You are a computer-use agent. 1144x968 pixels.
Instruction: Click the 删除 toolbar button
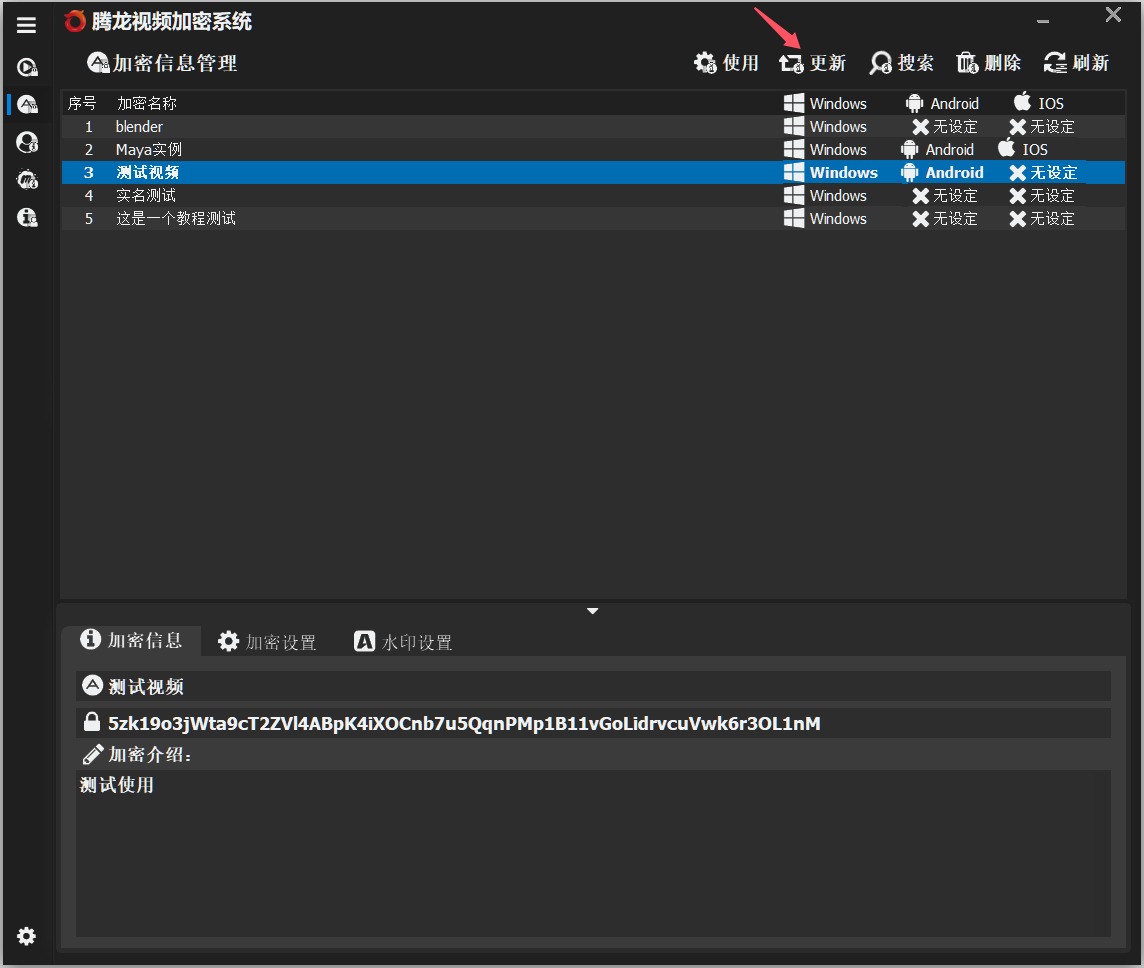pos(989,63)
